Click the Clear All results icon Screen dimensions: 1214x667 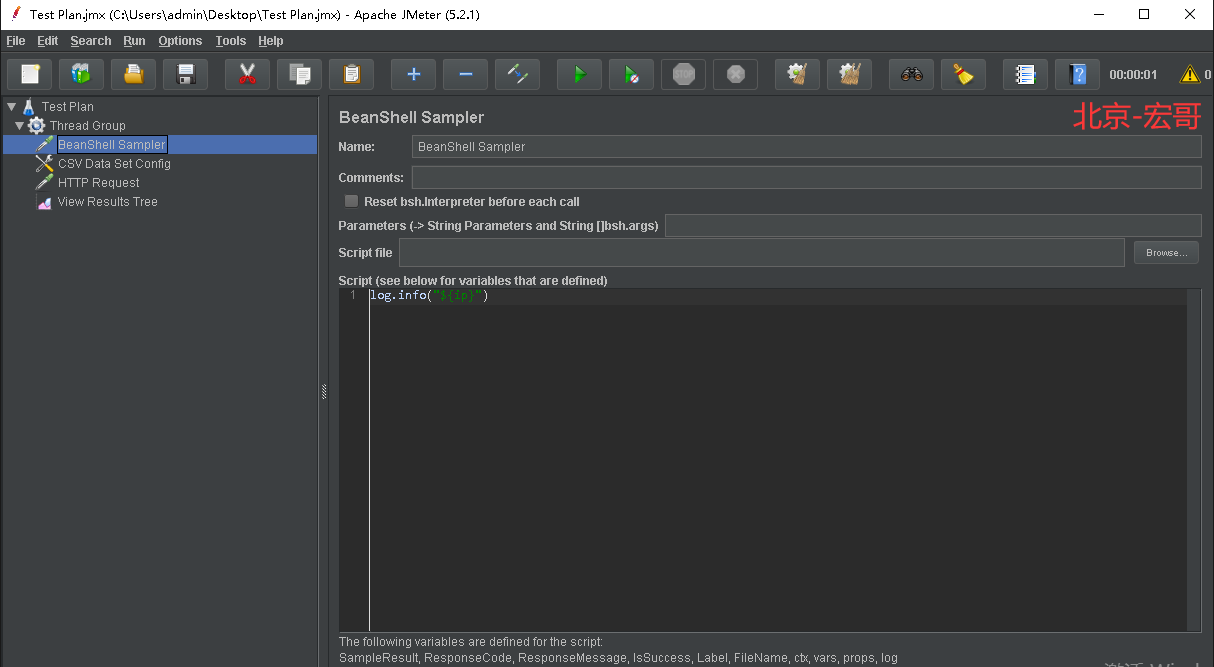pyautogui.click(x=849, y=74)
